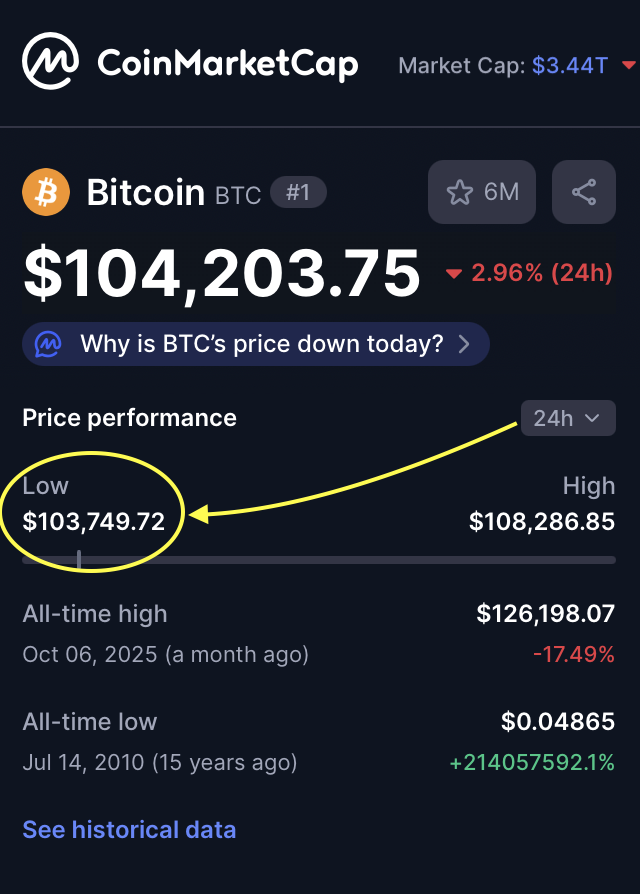This screenshot has height=894, width=640.
Task: Click the orange Bitcoin coin icon
Action: [46, 192]
